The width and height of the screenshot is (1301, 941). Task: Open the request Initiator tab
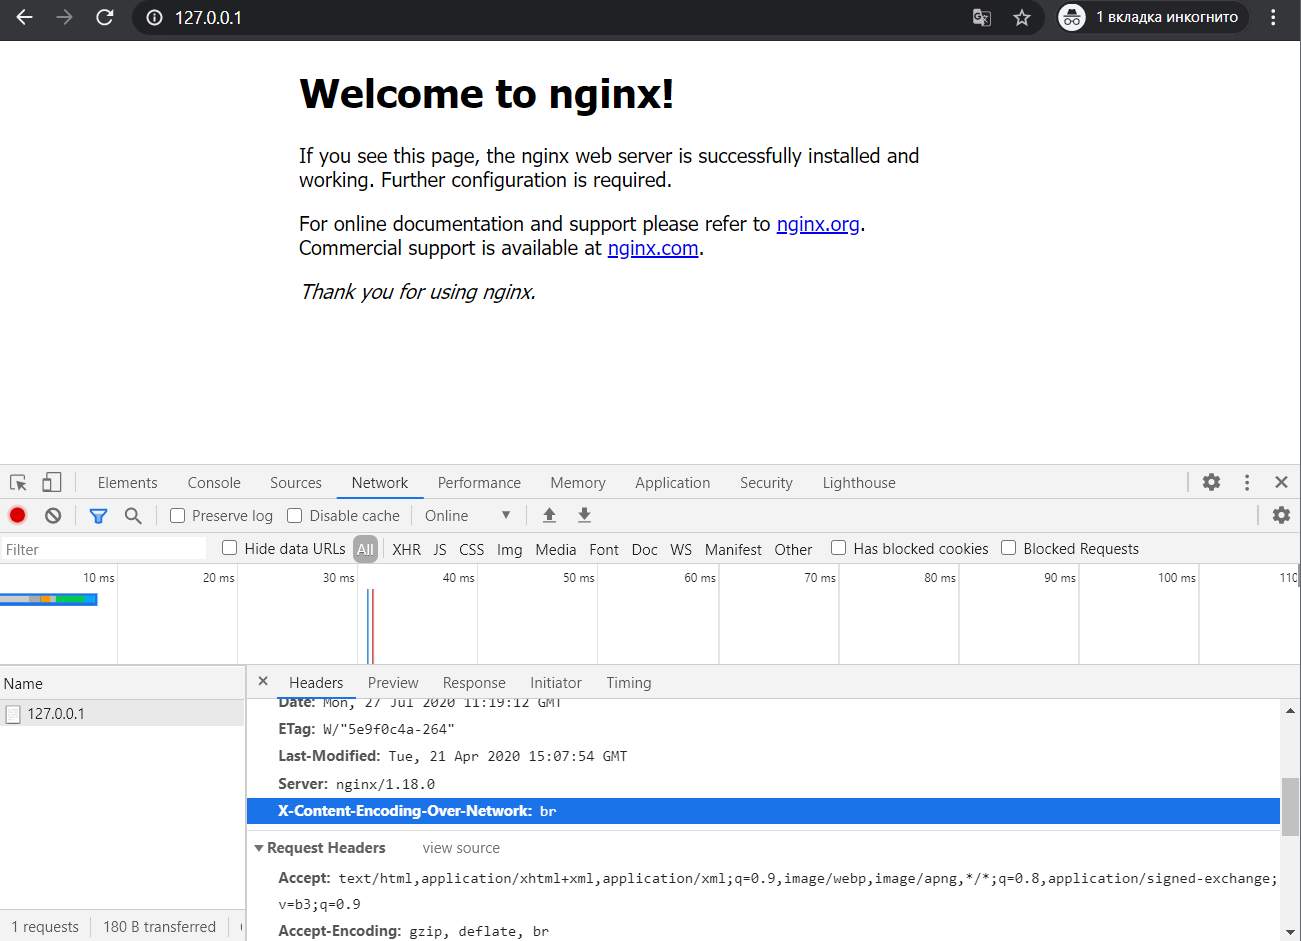556,682
